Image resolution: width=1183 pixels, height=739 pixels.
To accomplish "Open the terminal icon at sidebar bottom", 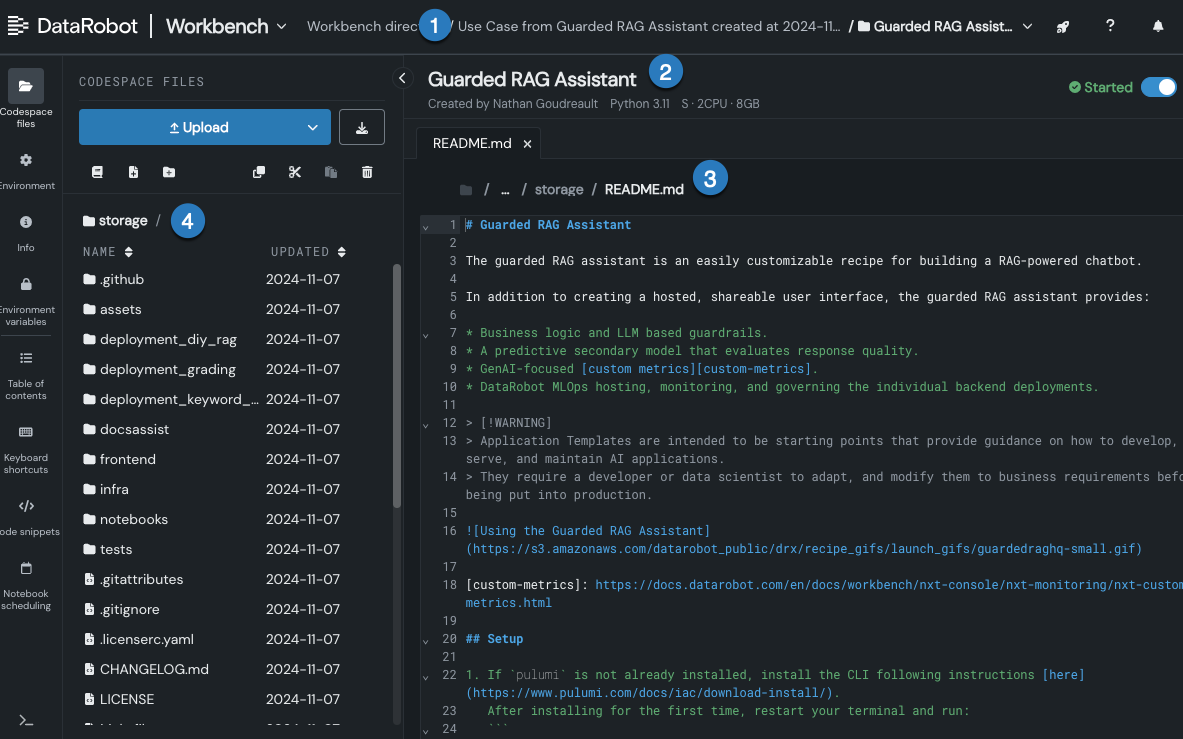I will pyautogui.click(x=26, y=720).
